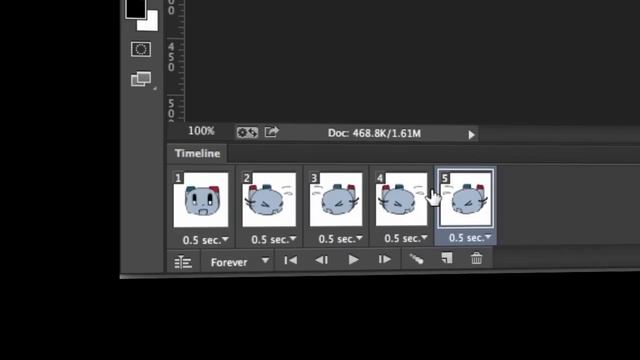This screenshot has width=640, height=360.
Task: Change screen mode icon
Action: pos(141,79)
